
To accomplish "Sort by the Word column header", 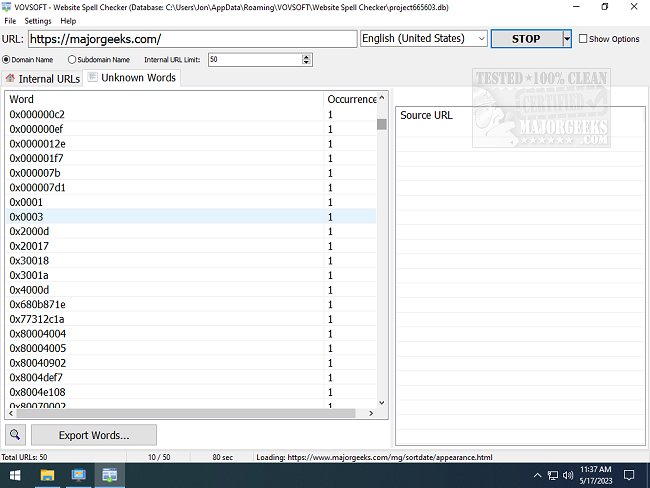I will point(165,100).
